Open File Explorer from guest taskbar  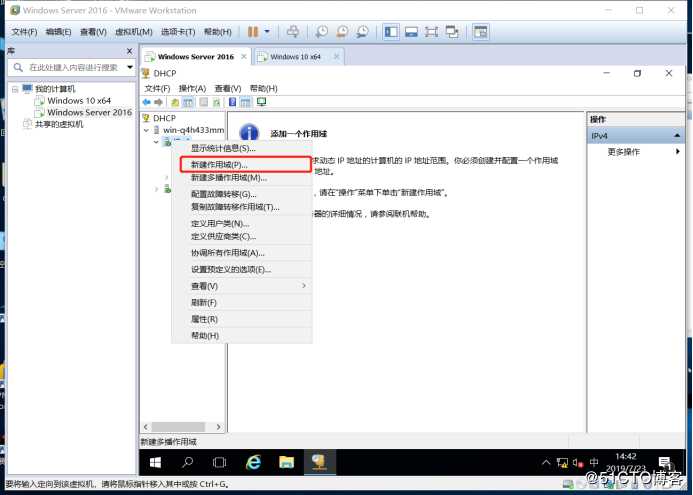[286, 463]
